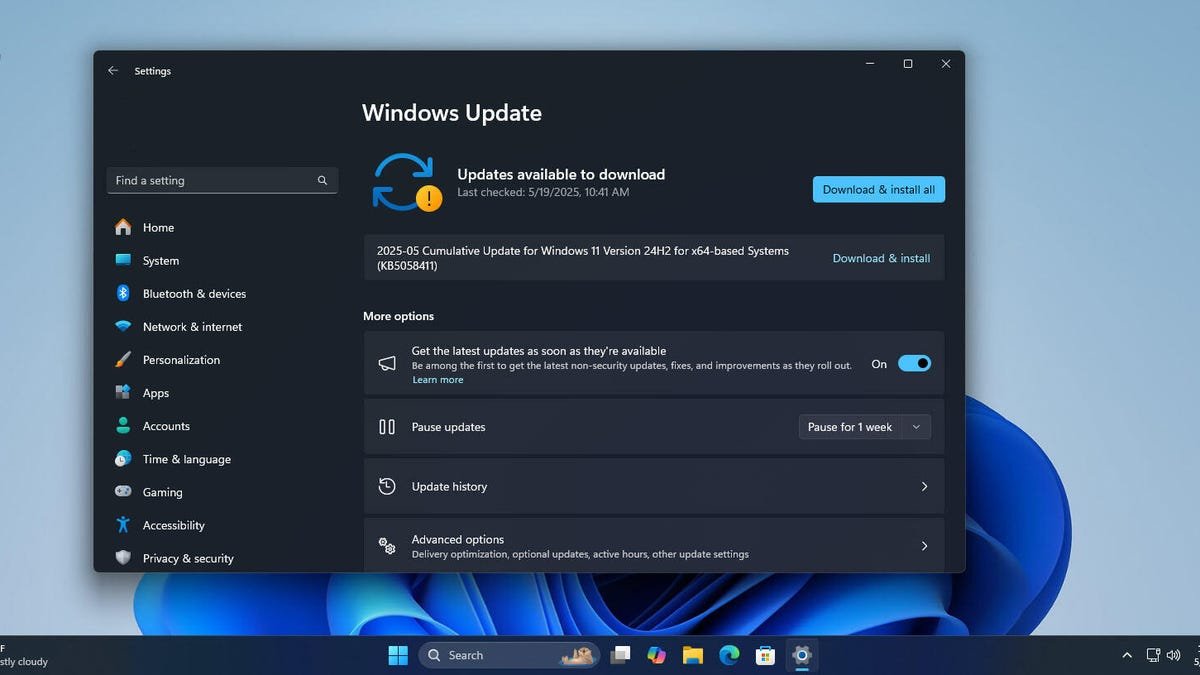Click Download & install all button
The width and height of the screenshot is (1200, 675).
878,189
